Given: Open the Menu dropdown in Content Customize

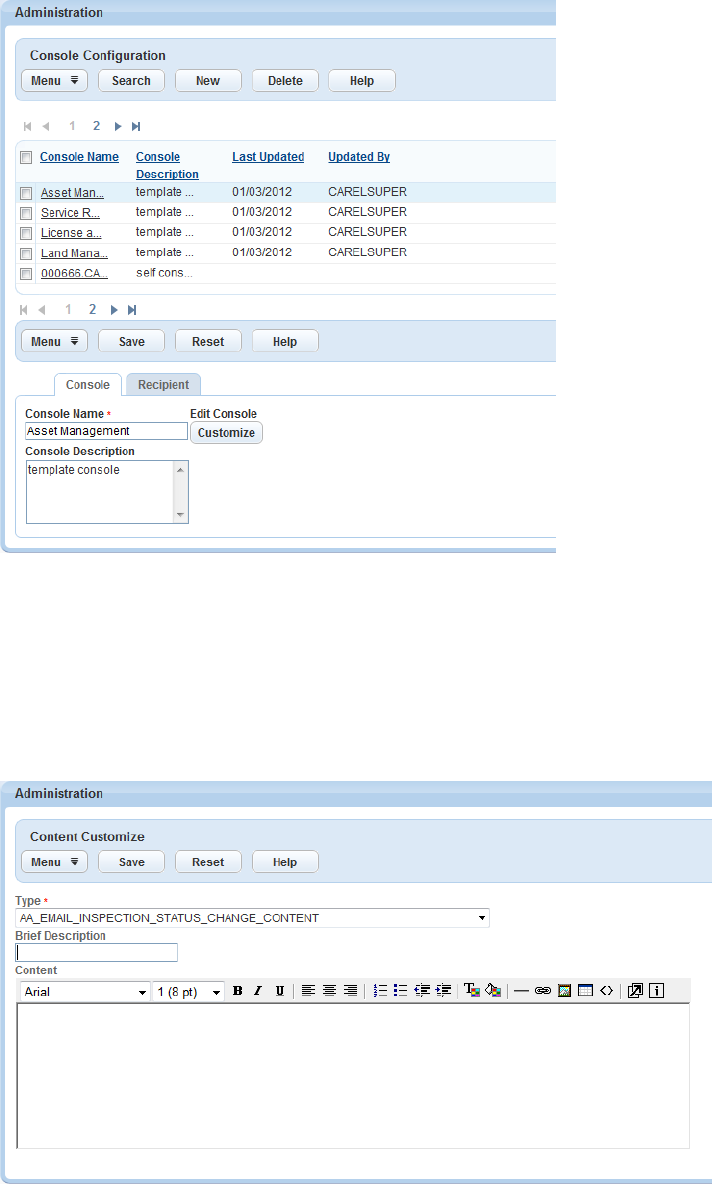Looking at the screenshot, I should [54, 862].
